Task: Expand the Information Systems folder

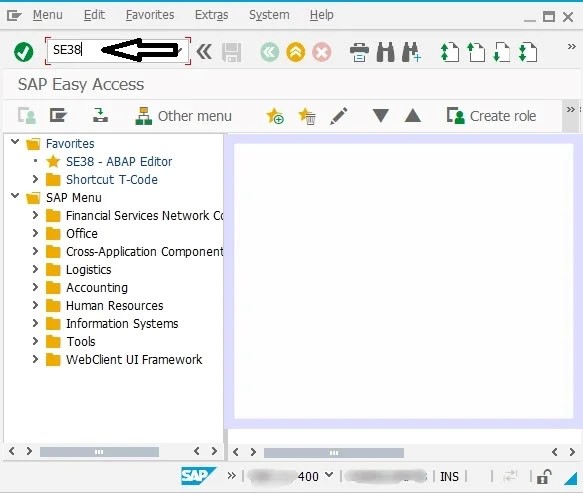Action: (35, 323)
